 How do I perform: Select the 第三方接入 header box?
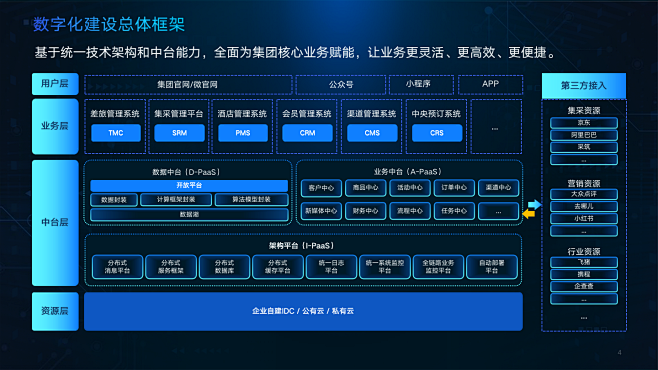click(x=584, y=86)
